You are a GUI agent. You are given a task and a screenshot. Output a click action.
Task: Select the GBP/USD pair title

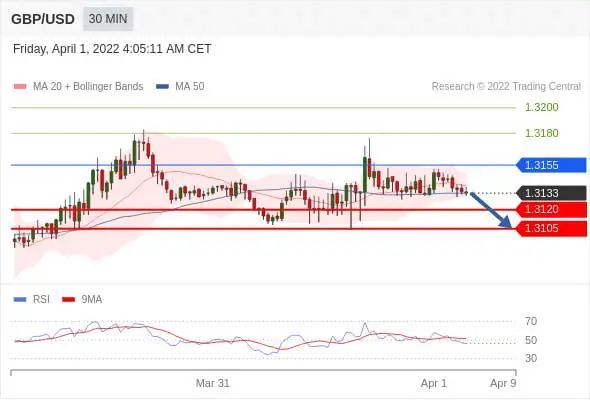pyautogui.click(x=43, y=19)
